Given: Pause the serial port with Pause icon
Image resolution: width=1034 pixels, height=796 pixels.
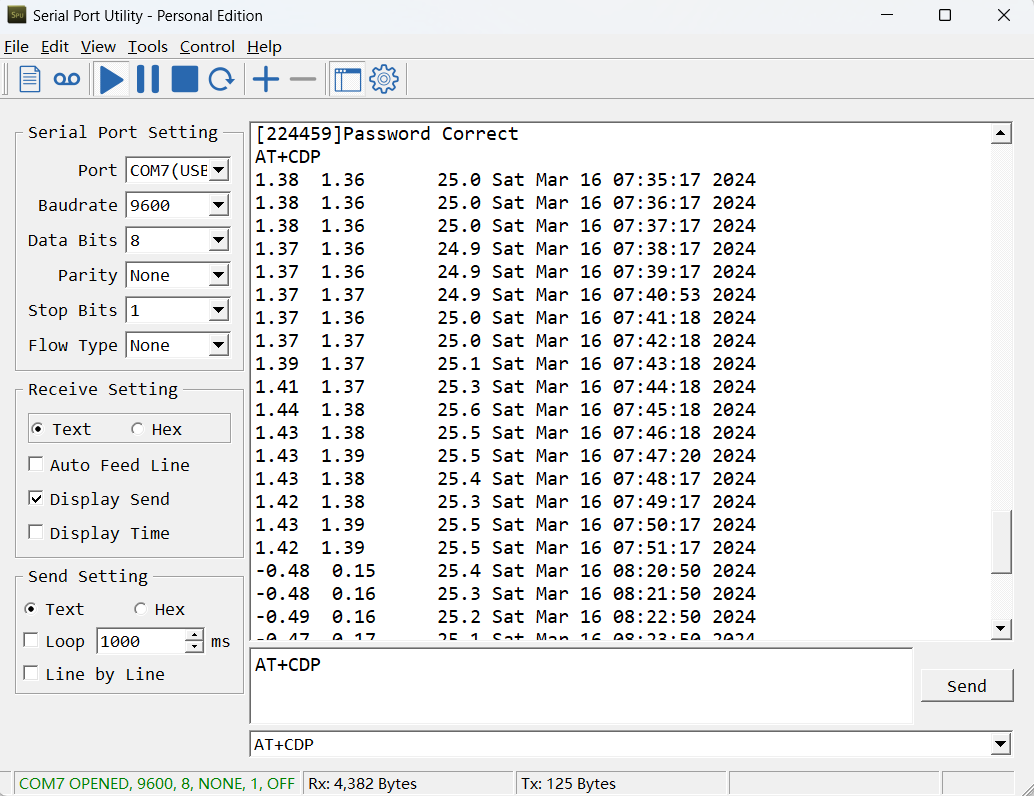Looking at the screenshot, I should click(148, 79).
